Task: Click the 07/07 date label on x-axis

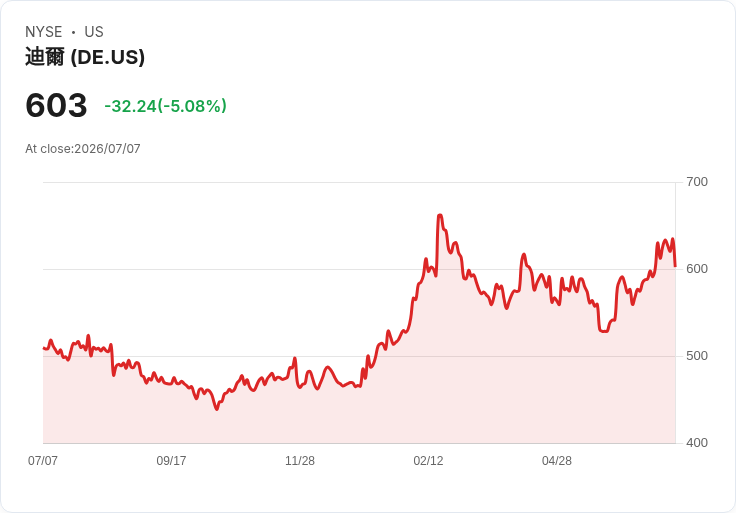Action: 43,461
